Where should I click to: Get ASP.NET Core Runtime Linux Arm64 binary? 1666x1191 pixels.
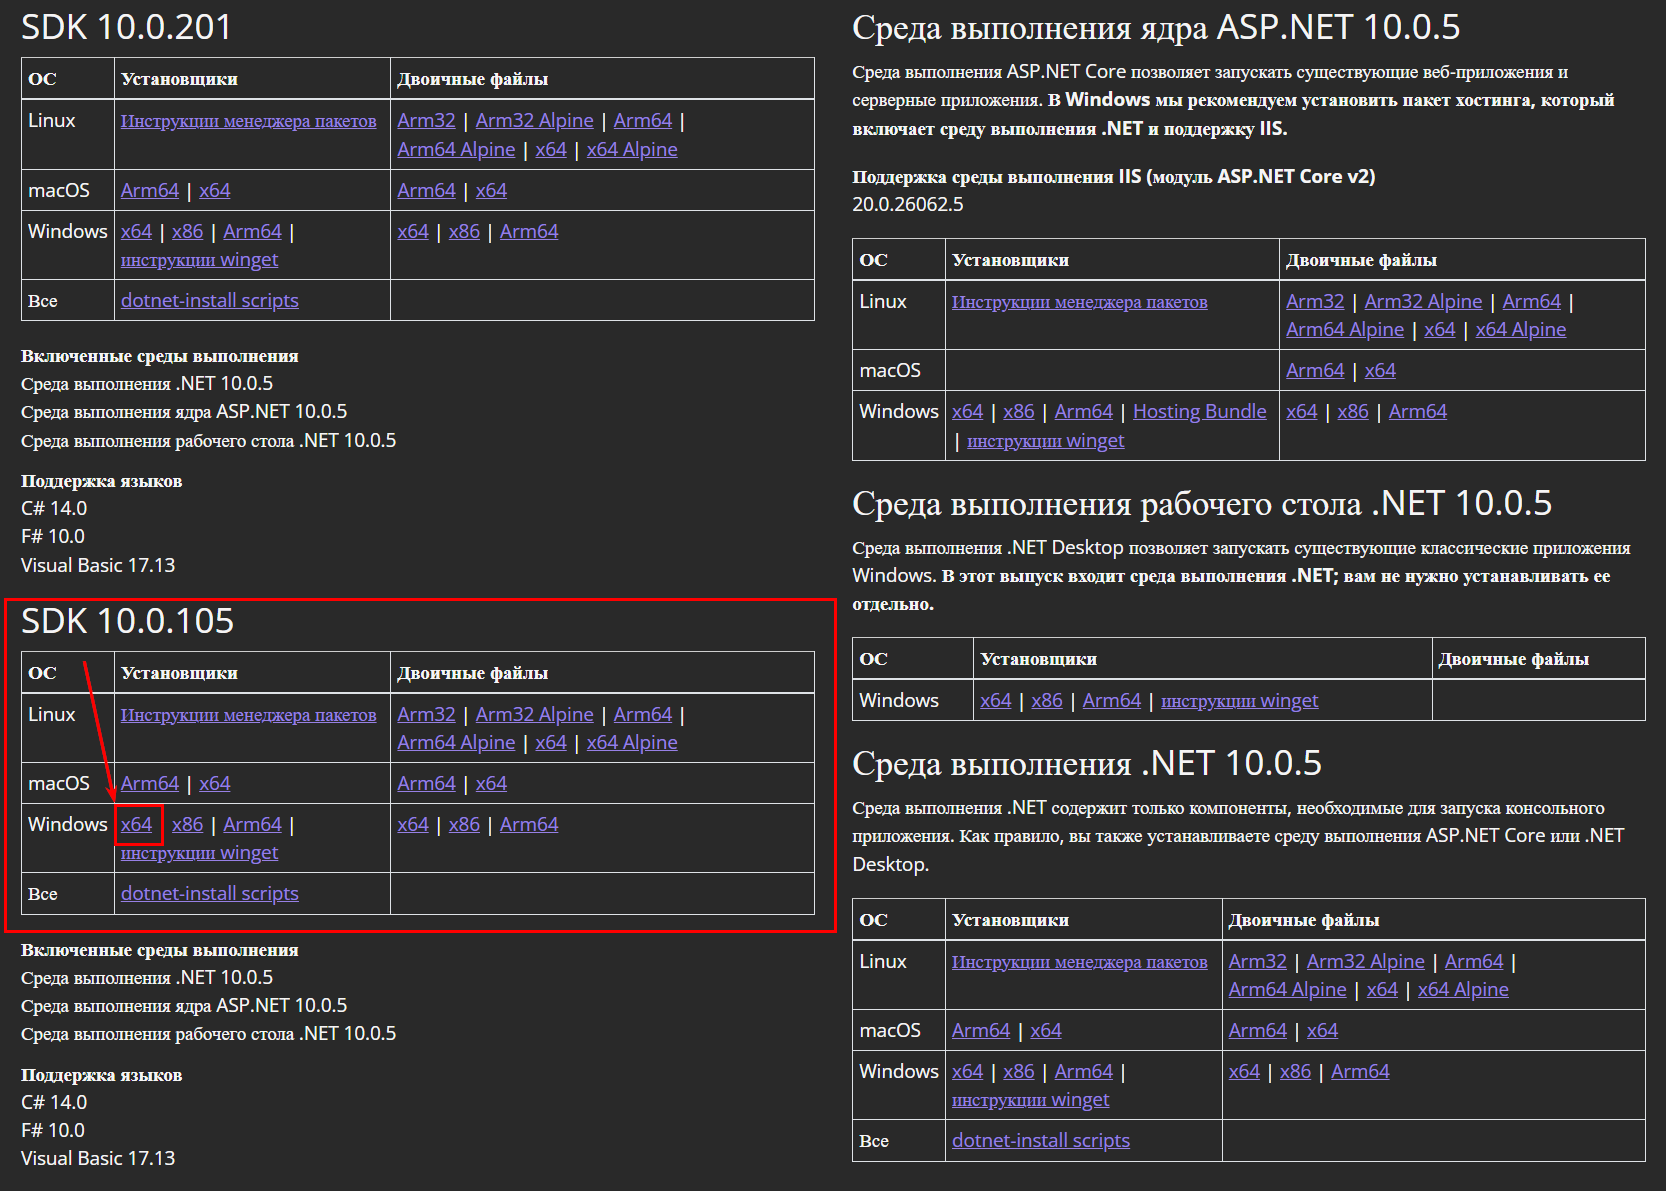(1531, 302)
